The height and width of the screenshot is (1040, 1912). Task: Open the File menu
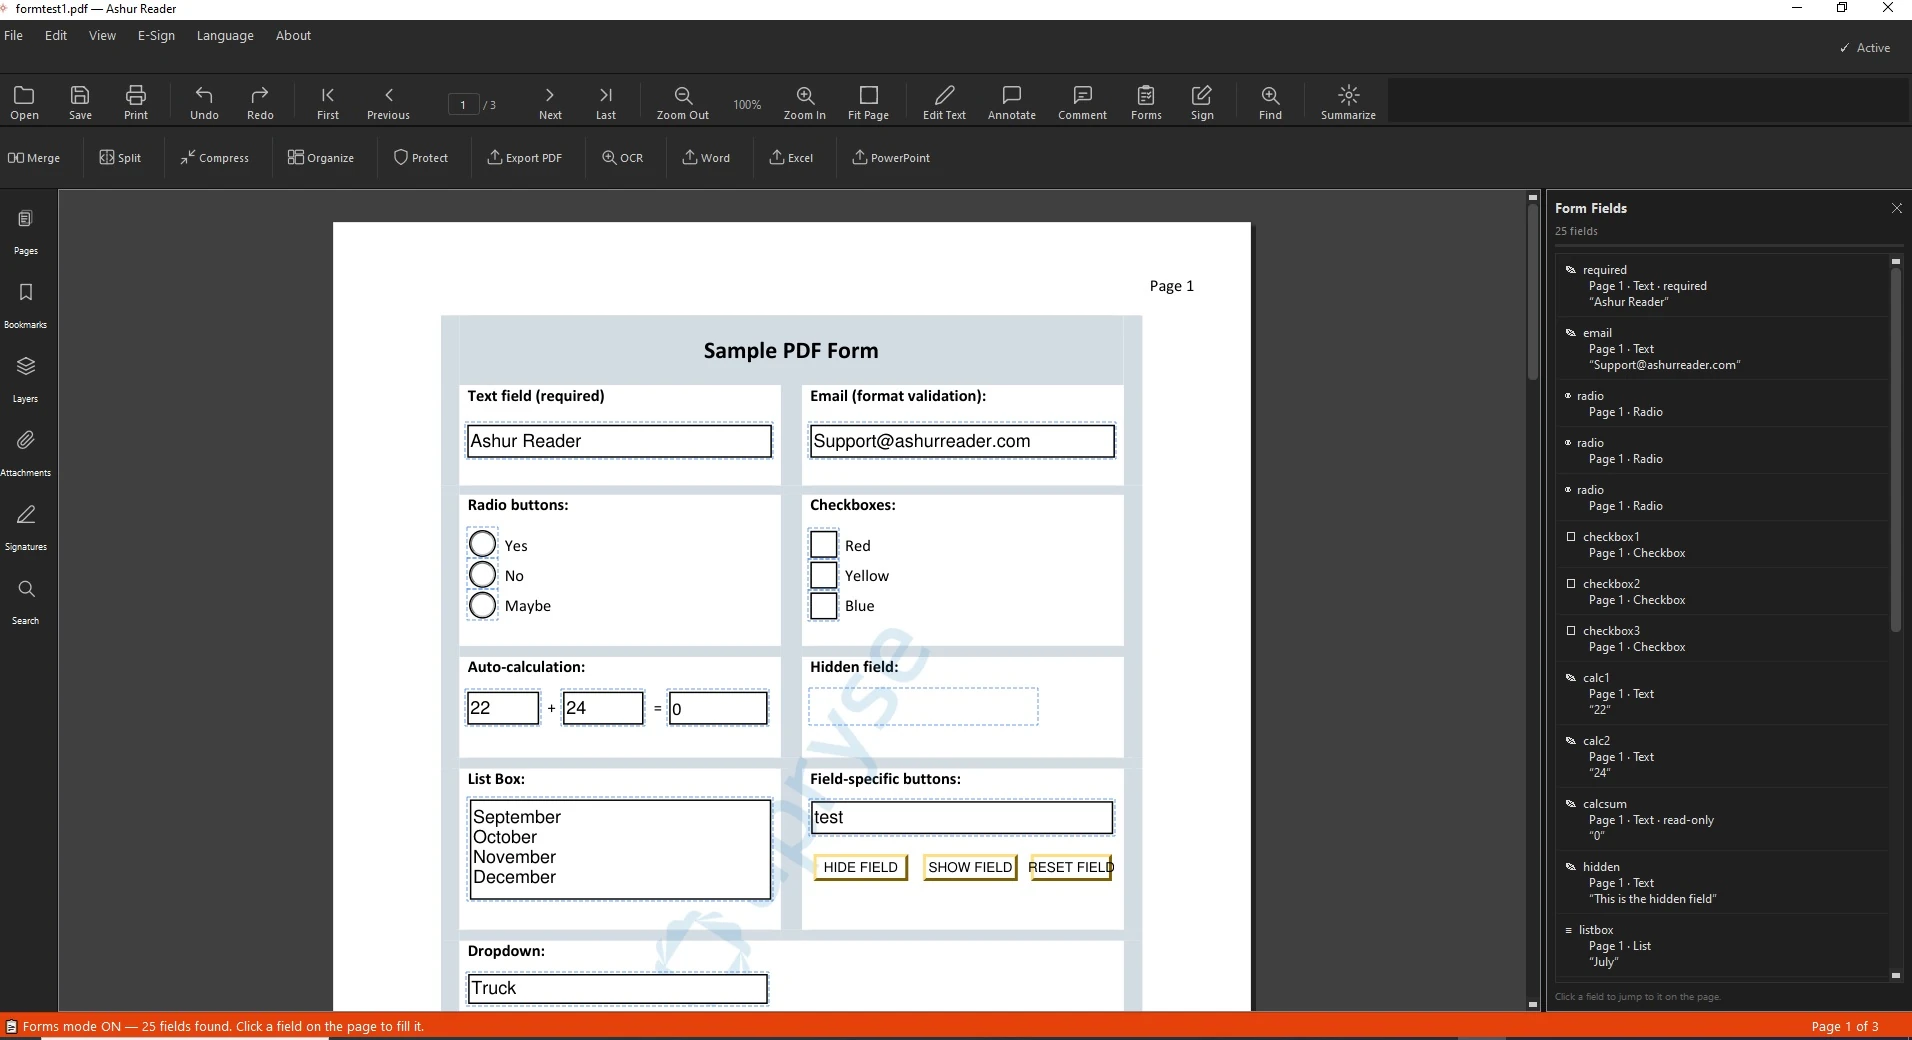14,35
